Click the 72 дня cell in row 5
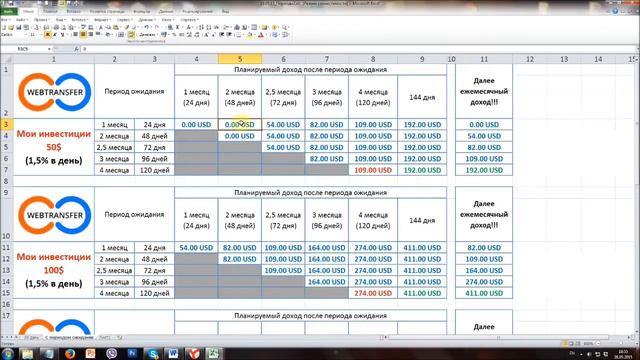Viewport: 640px width, 360px height. coord(154,147)
